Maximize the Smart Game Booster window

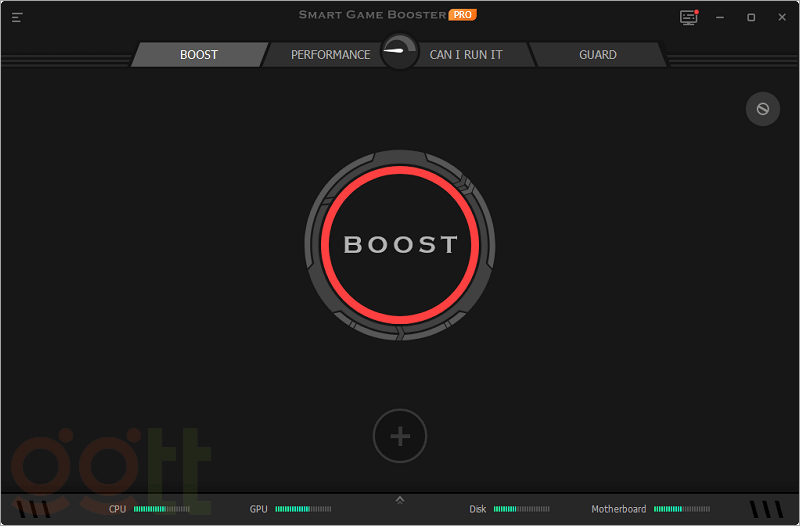pyautogui.click(x=751, y=18)
